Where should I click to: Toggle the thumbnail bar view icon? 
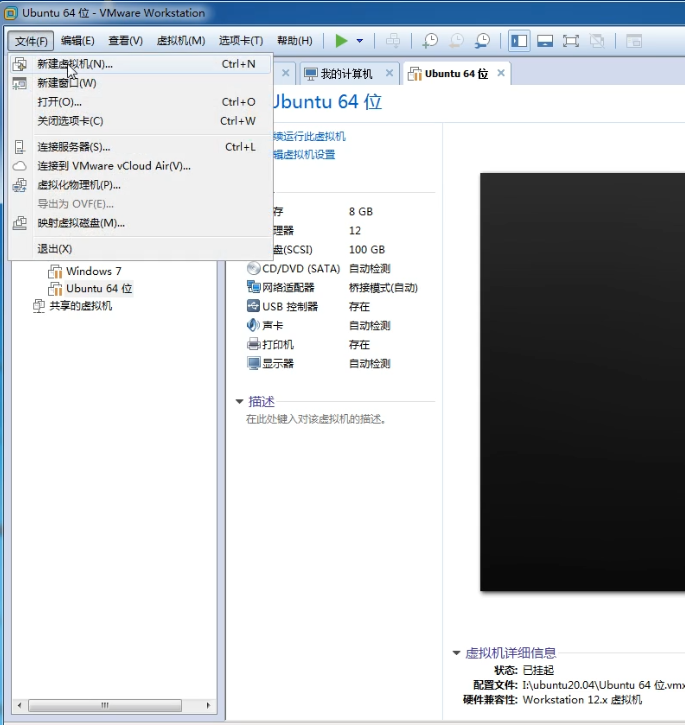(545, 41)
